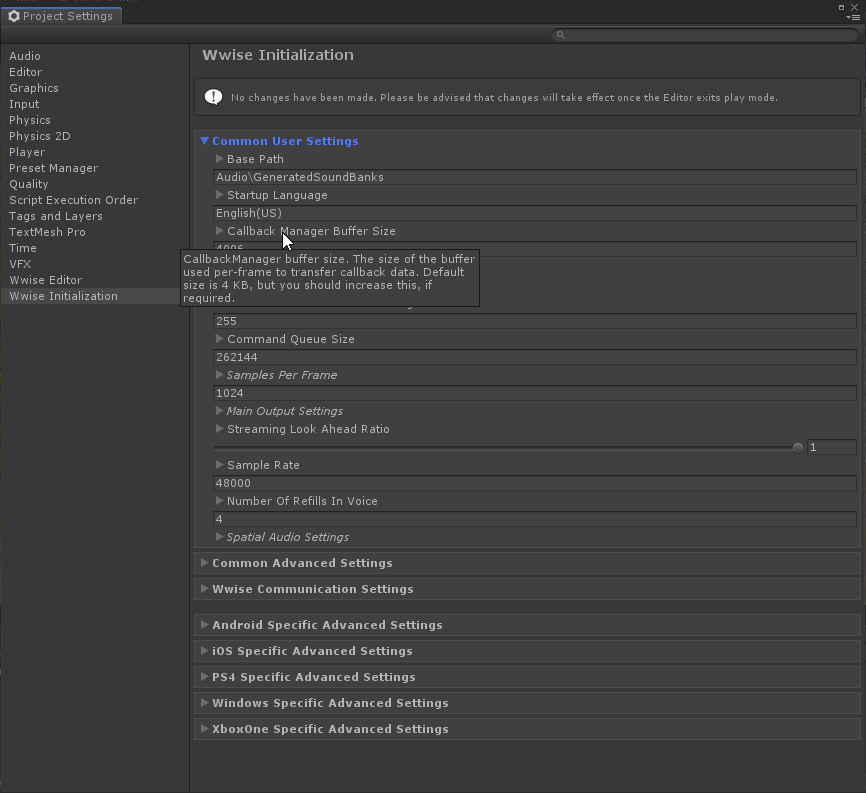Screen dimensions: 866x793
Task: Open the panel options menu icon
Action: pyautogui.click(x=856, y=17)
